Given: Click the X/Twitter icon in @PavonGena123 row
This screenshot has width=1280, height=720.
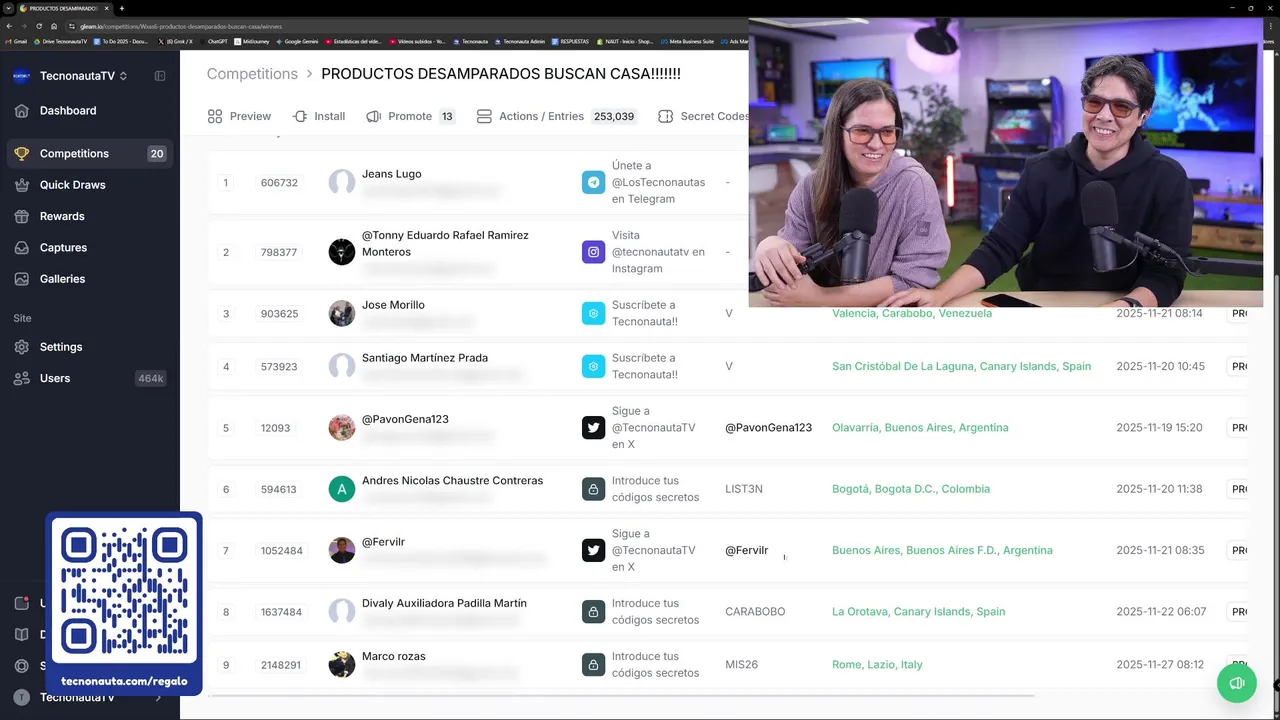Looking at the screenshot, I should tap(594, 428).
